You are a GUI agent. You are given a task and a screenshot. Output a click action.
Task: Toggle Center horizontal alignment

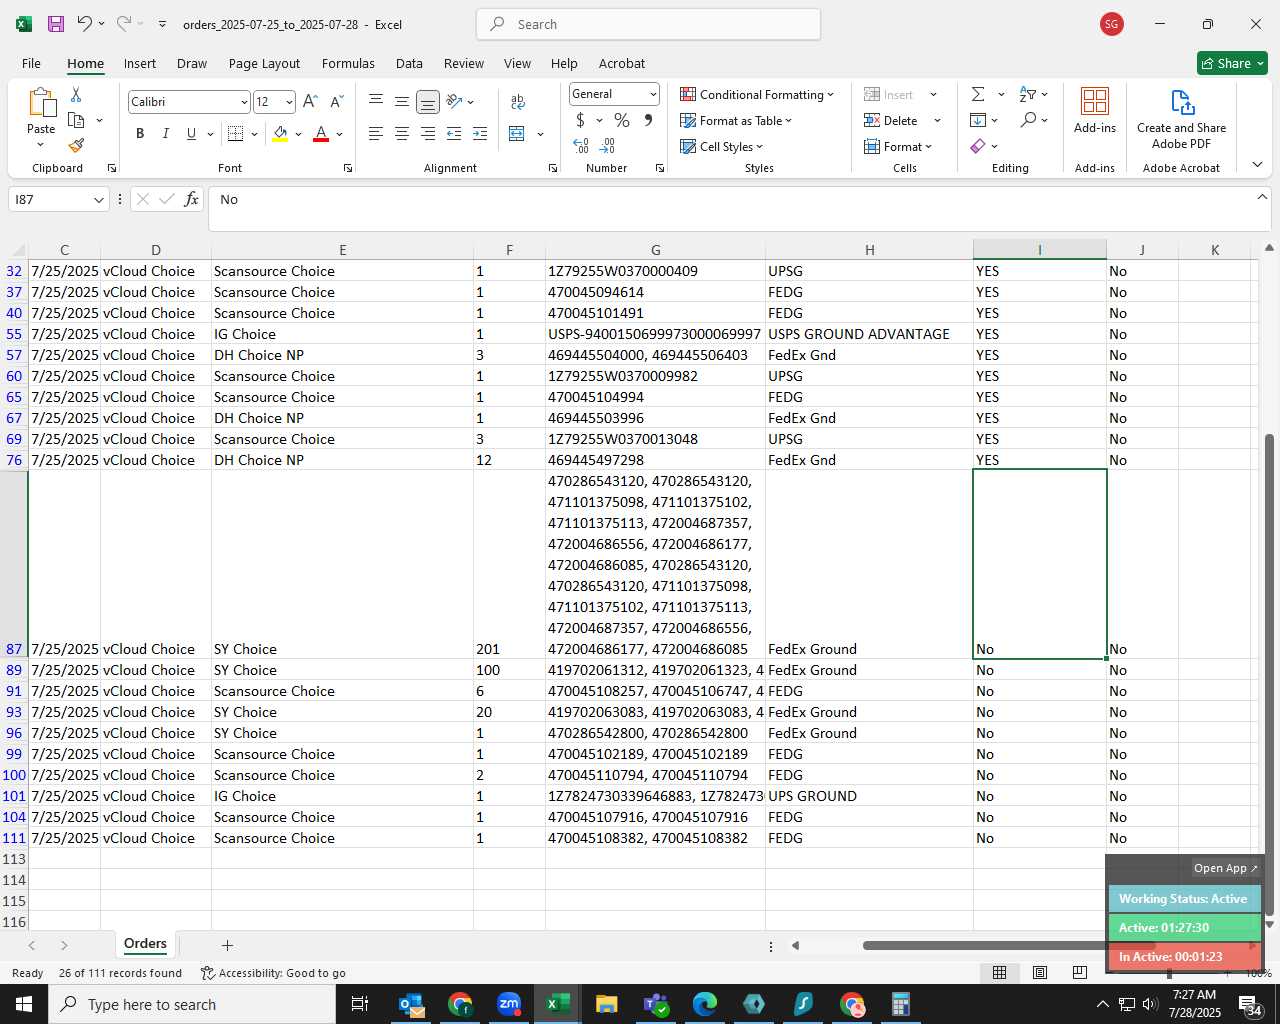(x=401, y=133)
